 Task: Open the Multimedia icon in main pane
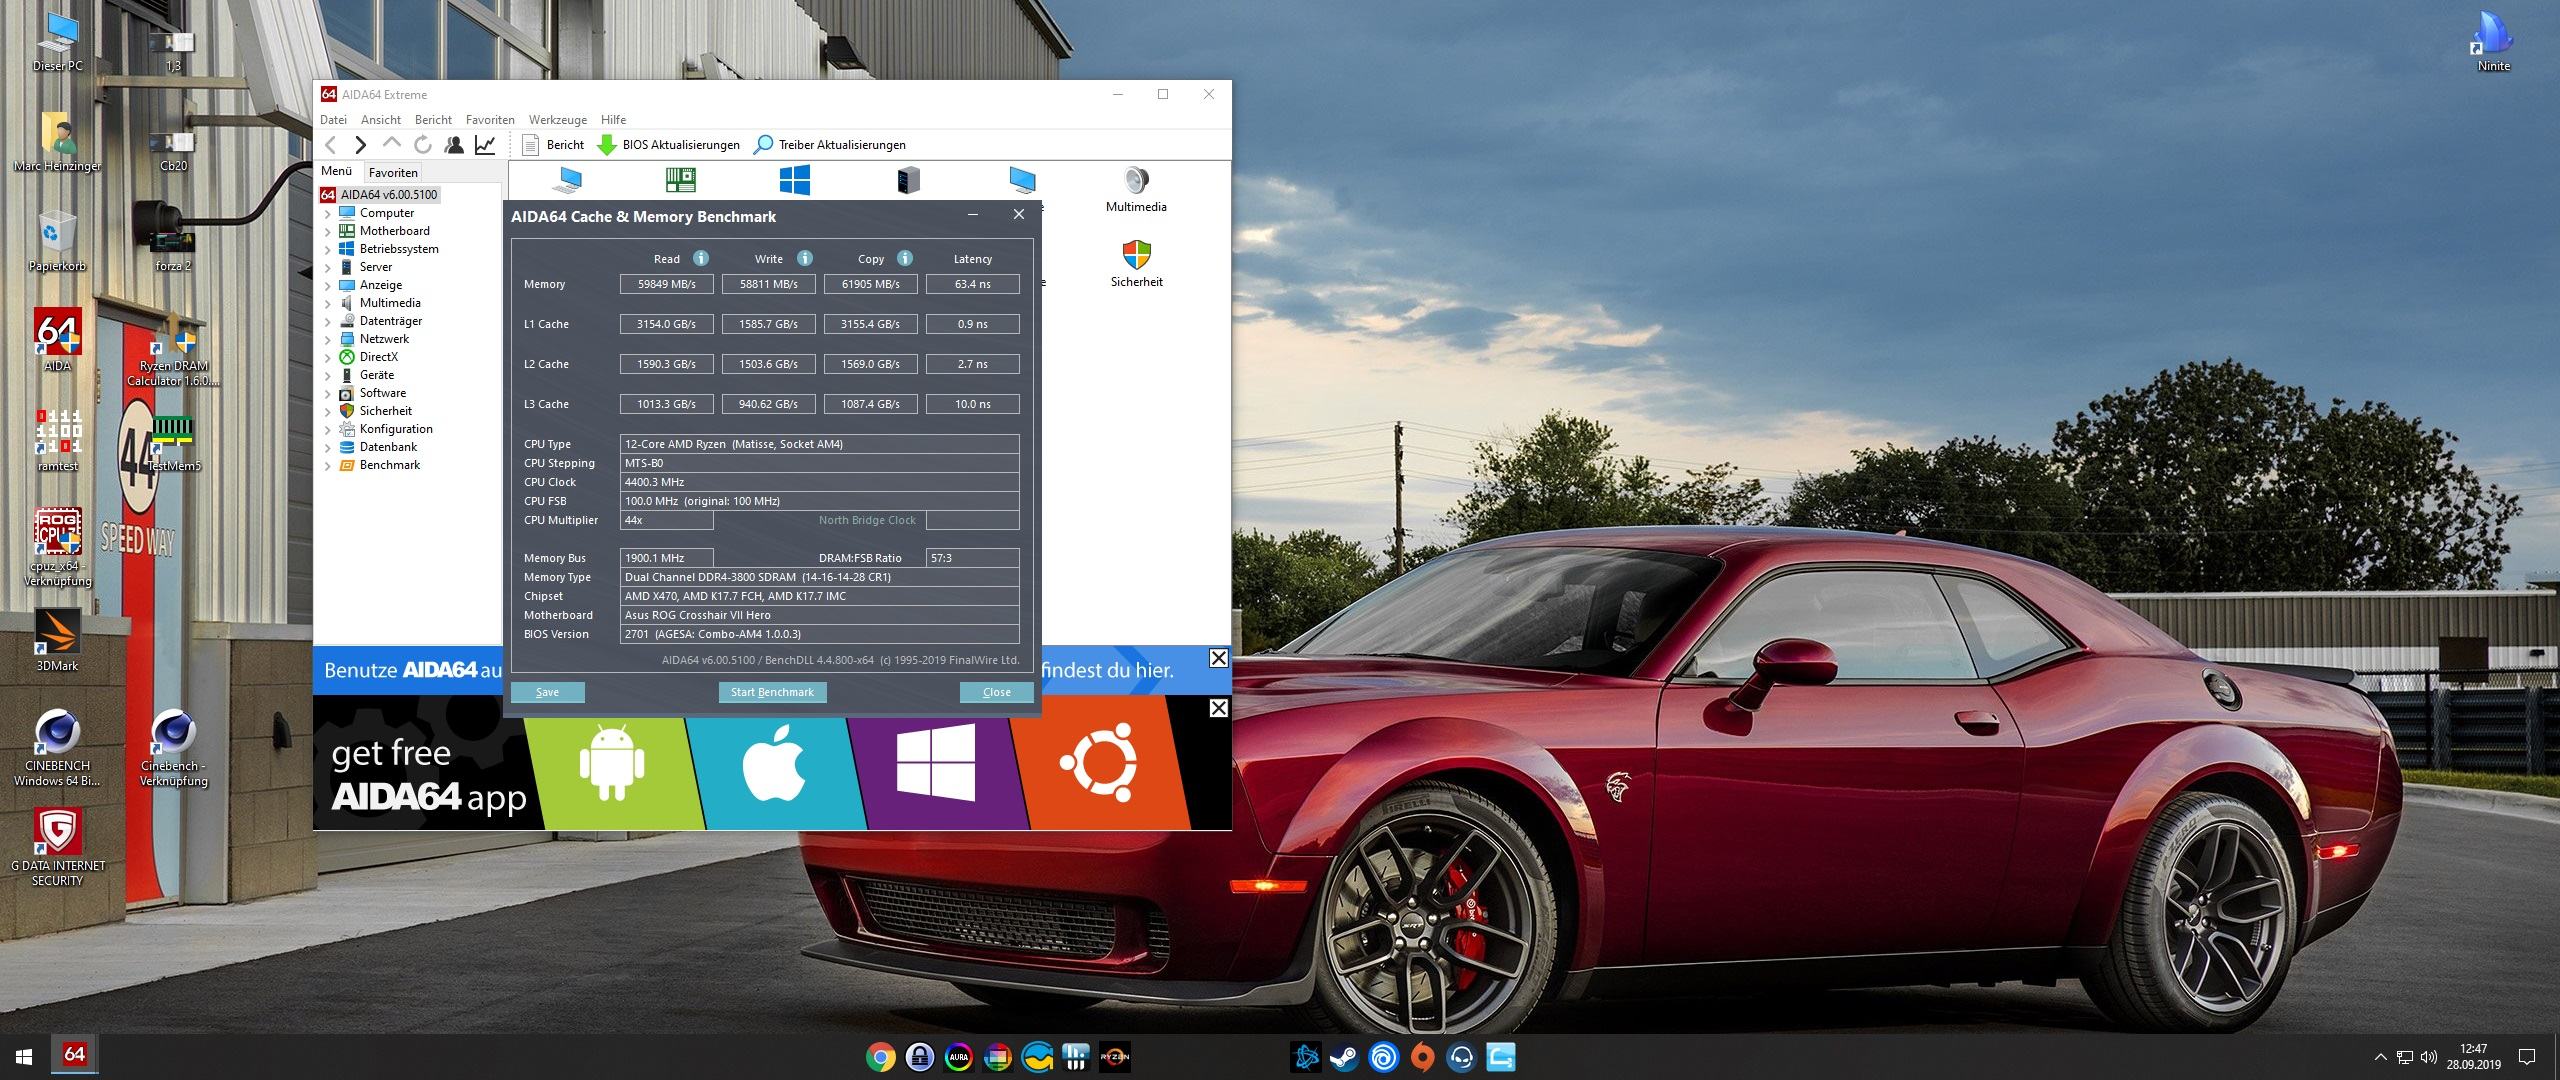(x=1136, y=190)
